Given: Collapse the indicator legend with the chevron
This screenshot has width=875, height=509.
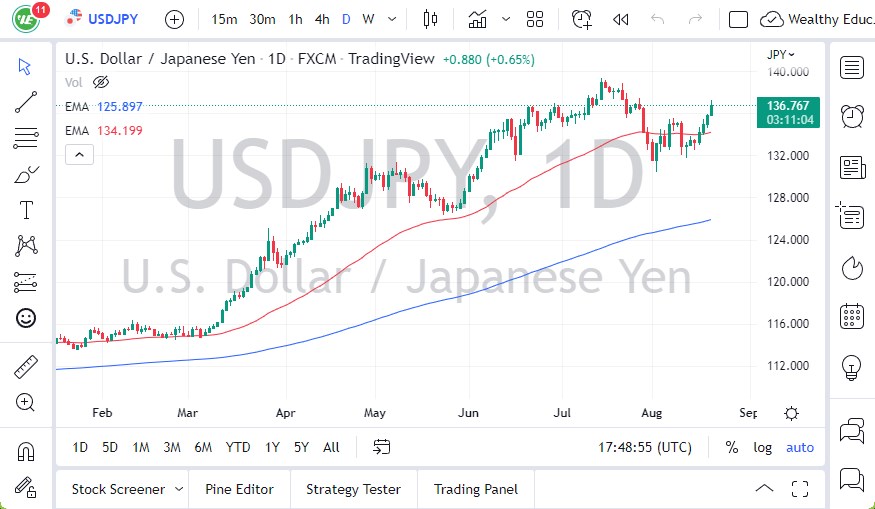Looking at the screenshot, I should click(x=79, y=154).
